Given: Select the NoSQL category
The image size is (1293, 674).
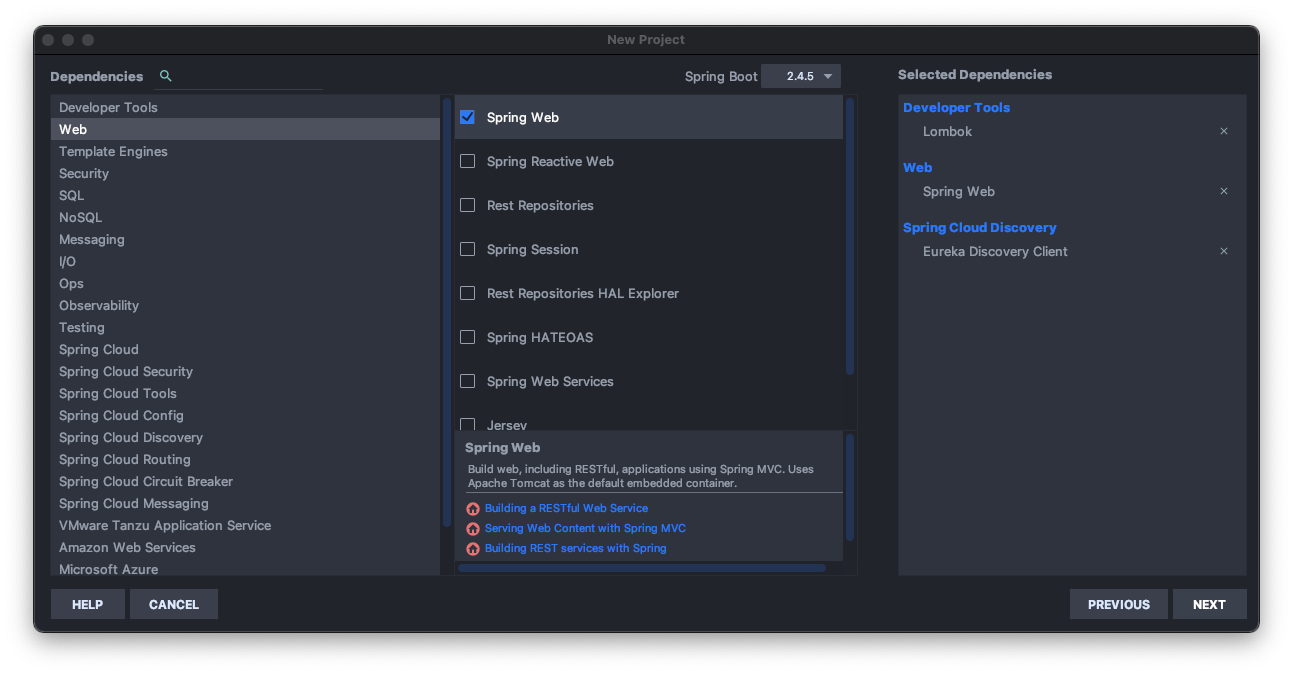Looking at the screenshot, I should click(x=245, y=217).
